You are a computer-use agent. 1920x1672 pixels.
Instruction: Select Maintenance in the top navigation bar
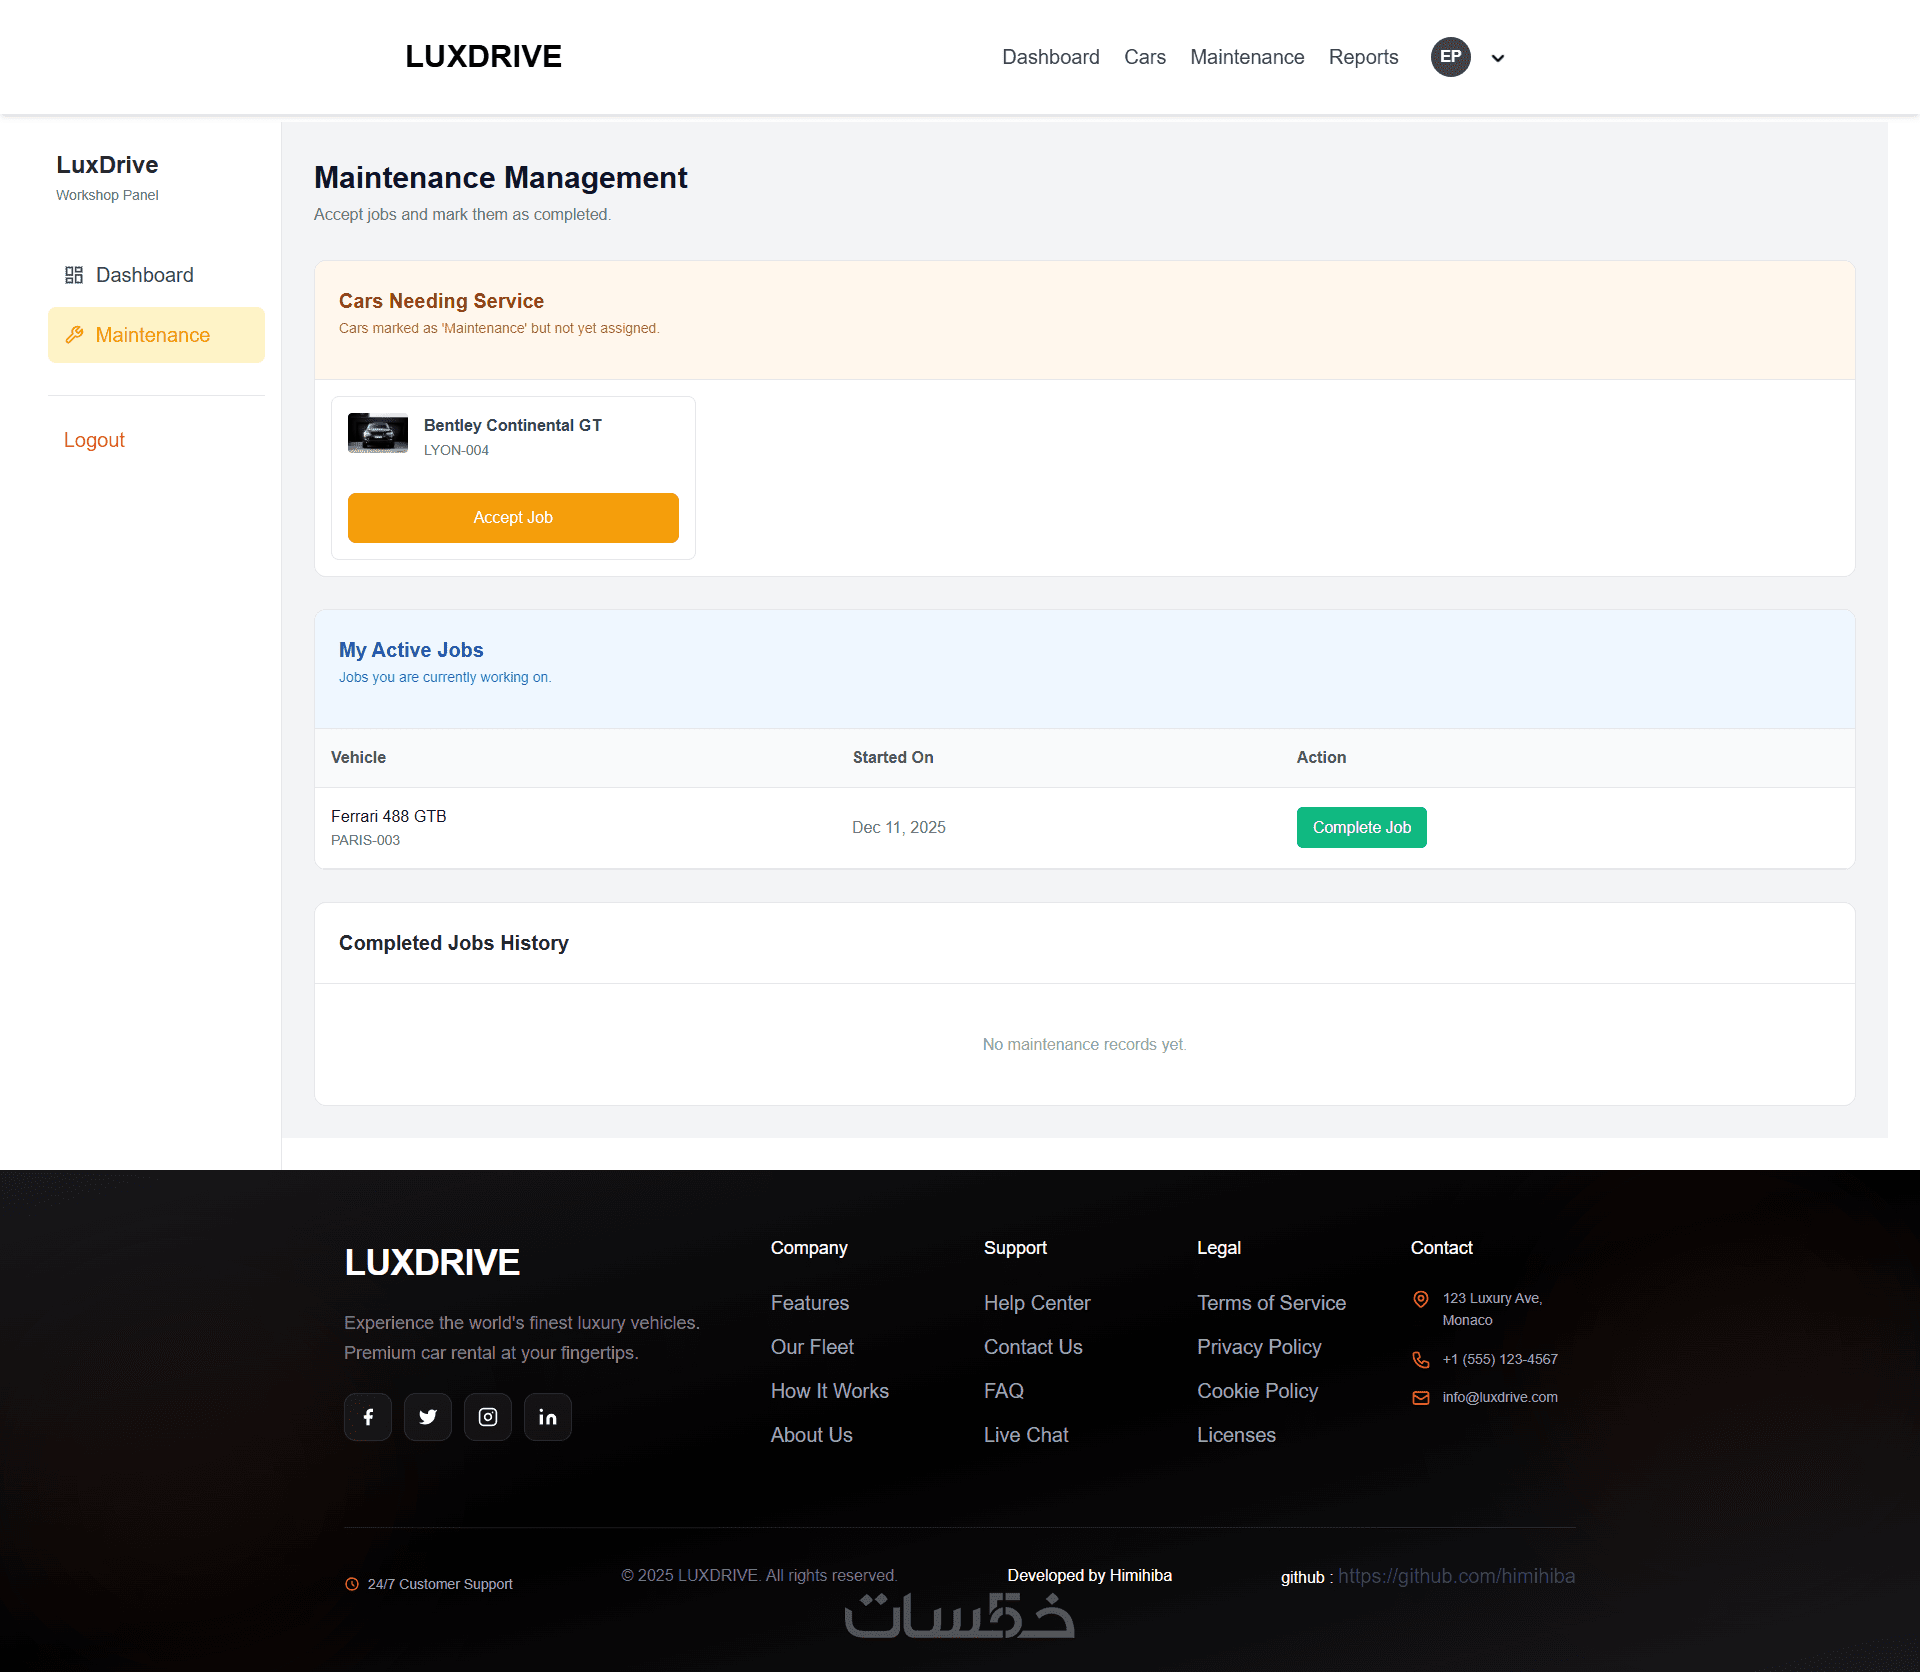coord(1246,57)
